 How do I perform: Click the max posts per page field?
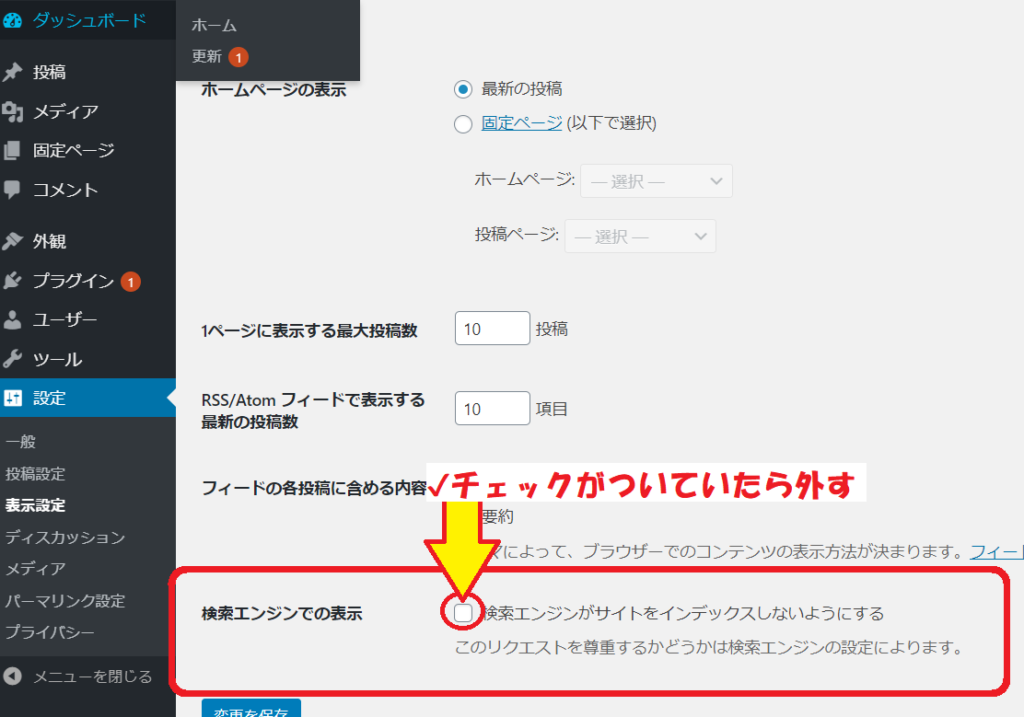point(492,329)
